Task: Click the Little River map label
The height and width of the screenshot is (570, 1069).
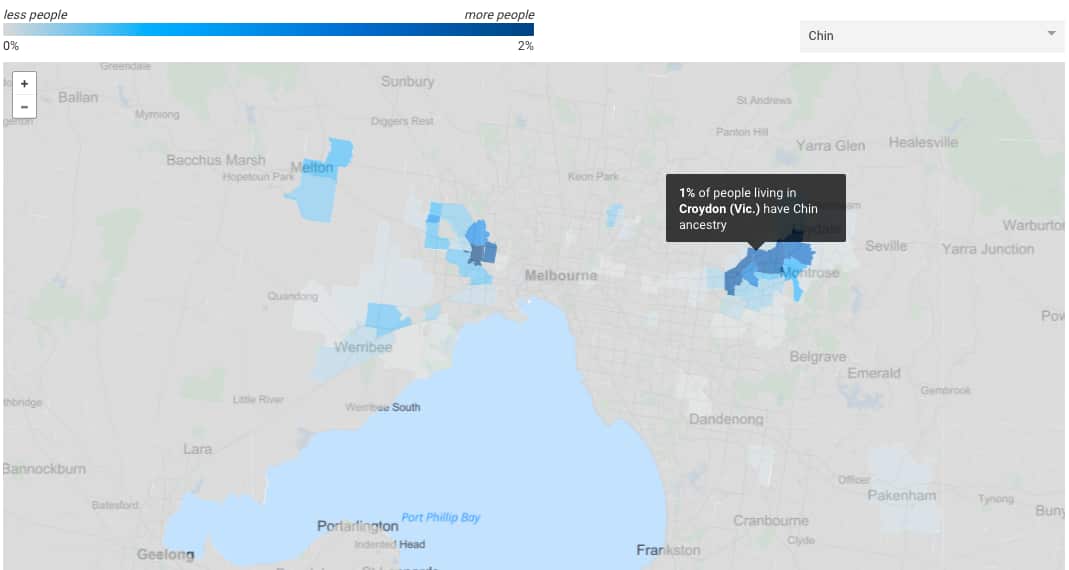Action: pos(258,400)
